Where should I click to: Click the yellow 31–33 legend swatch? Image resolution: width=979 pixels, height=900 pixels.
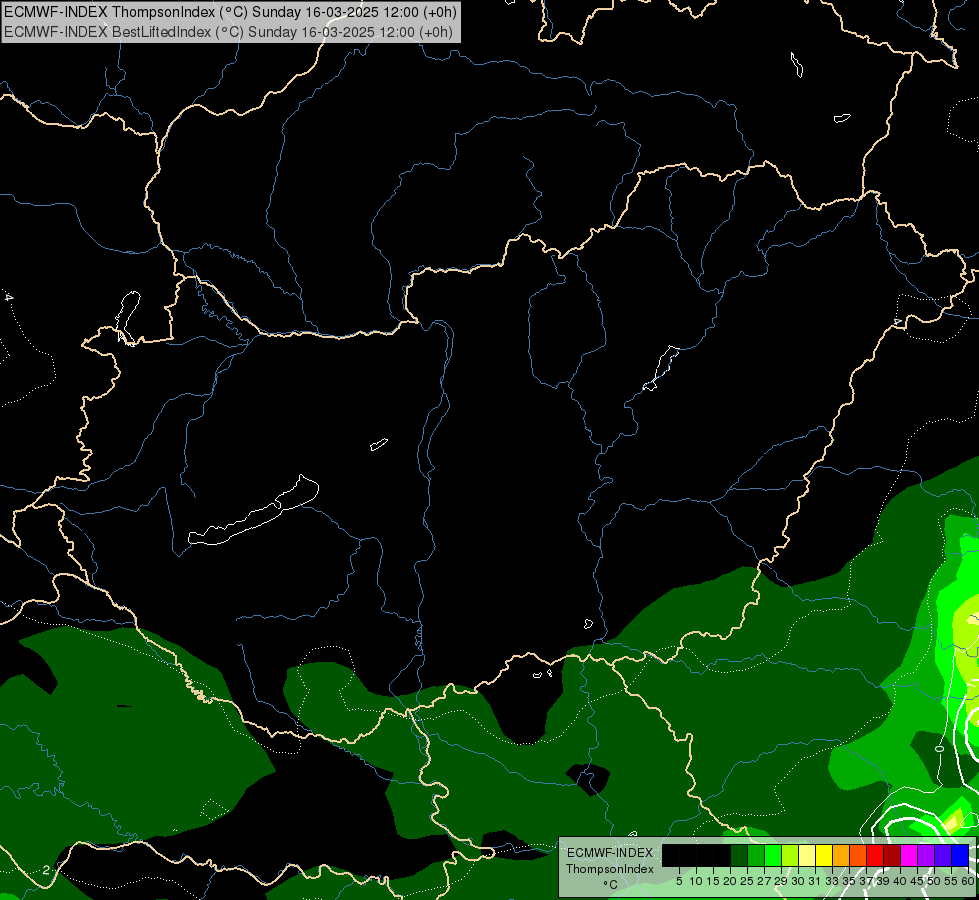click(824, 856)
